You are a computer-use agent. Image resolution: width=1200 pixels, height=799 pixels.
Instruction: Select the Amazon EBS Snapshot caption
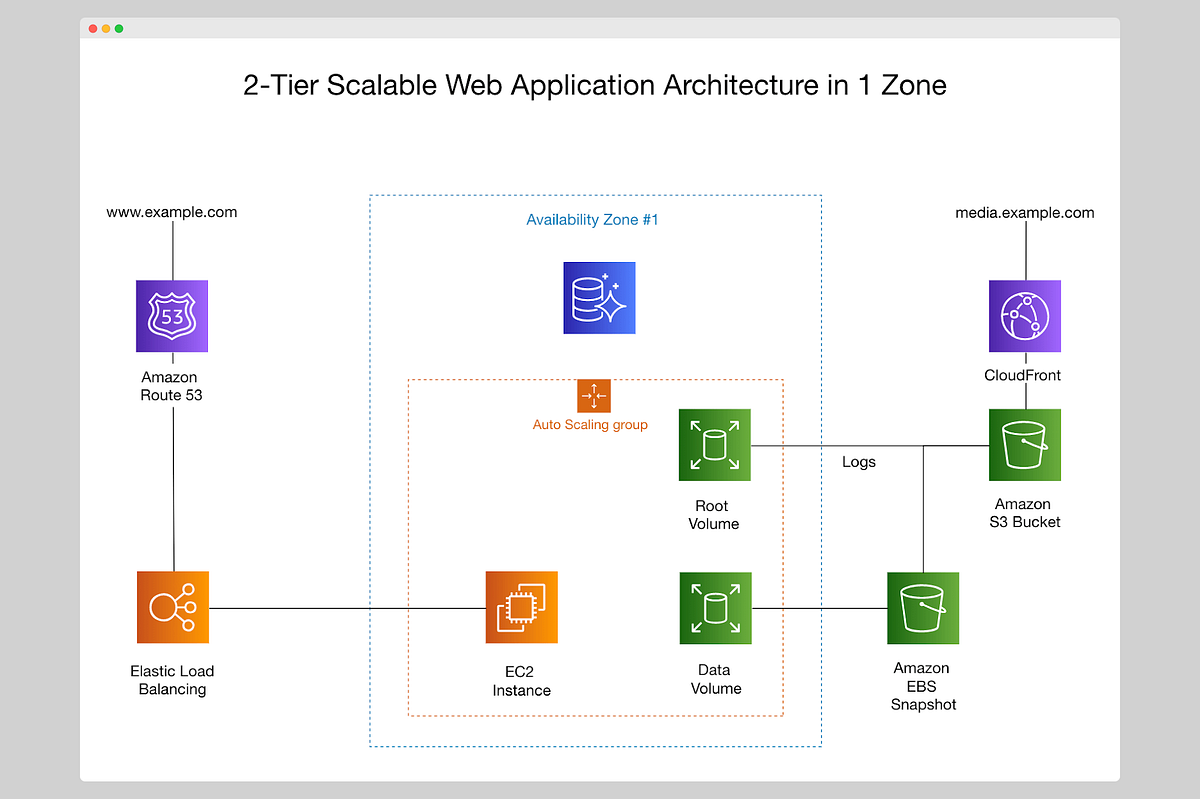(923, 686)
